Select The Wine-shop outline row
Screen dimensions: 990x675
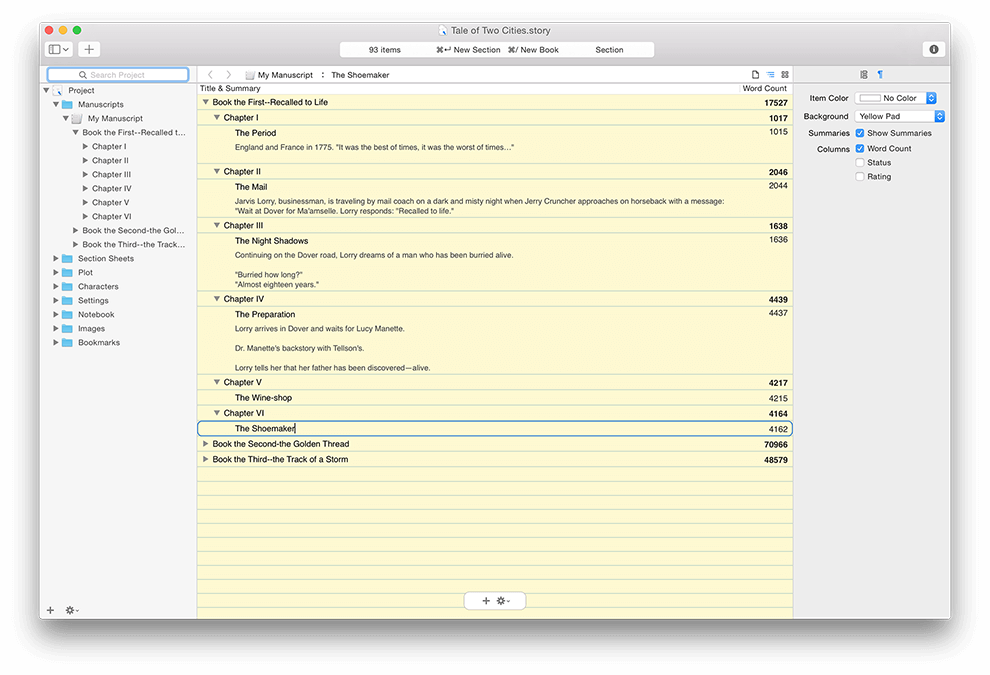(x=495, y=398)
